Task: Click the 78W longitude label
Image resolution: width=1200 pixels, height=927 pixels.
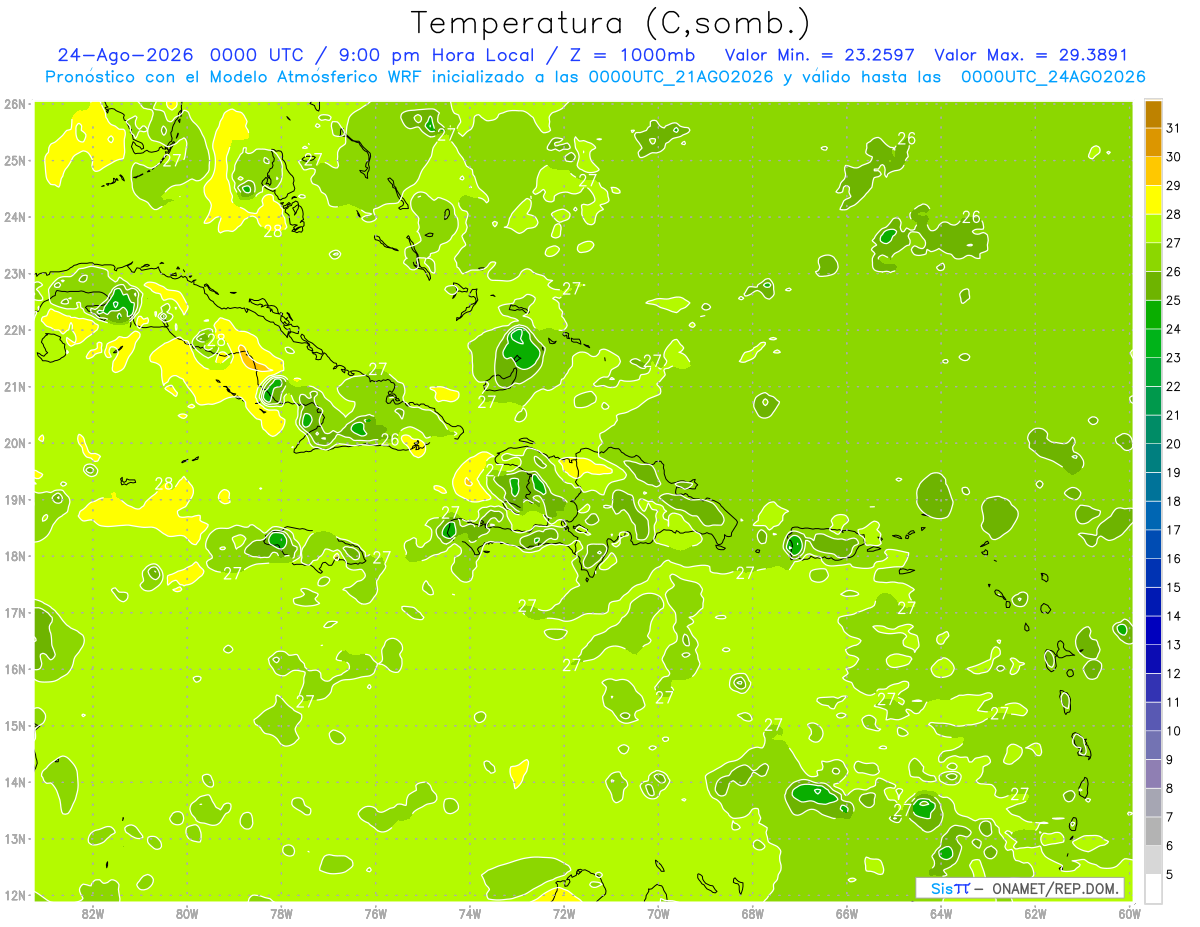Action: tap(281, 913)
